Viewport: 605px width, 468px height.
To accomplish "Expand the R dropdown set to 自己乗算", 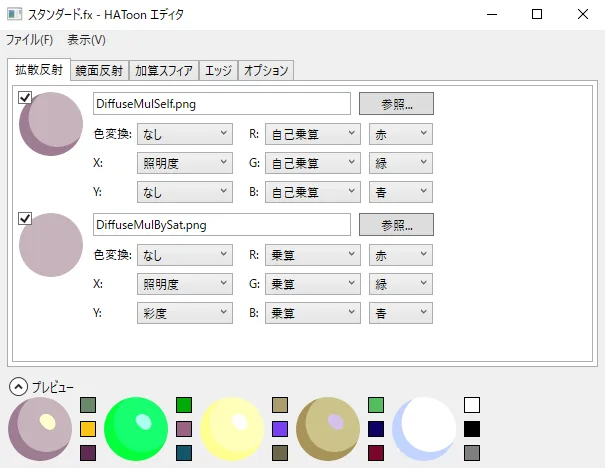I will click(x=312, y=133).
